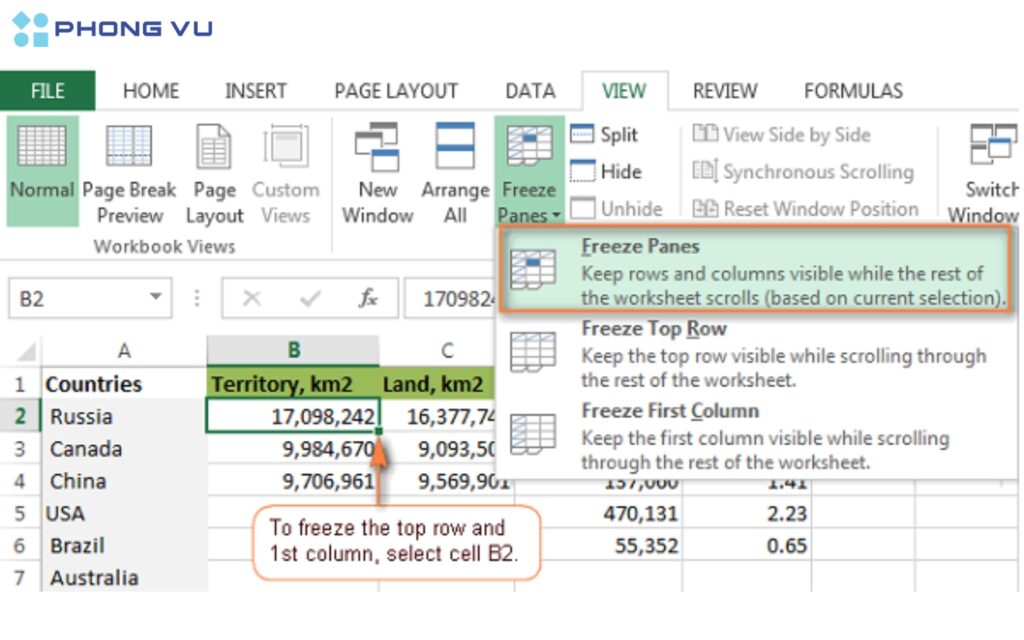Screen dimensions: 1024x640
Task: Select the Brazil cell
Action: click(124, 545)
